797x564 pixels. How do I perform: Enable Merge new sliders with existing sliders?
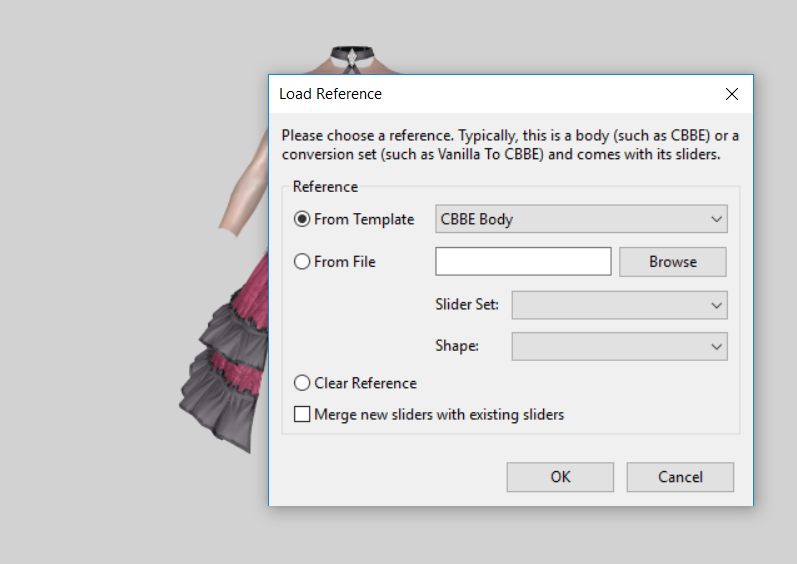coord(302,414)
